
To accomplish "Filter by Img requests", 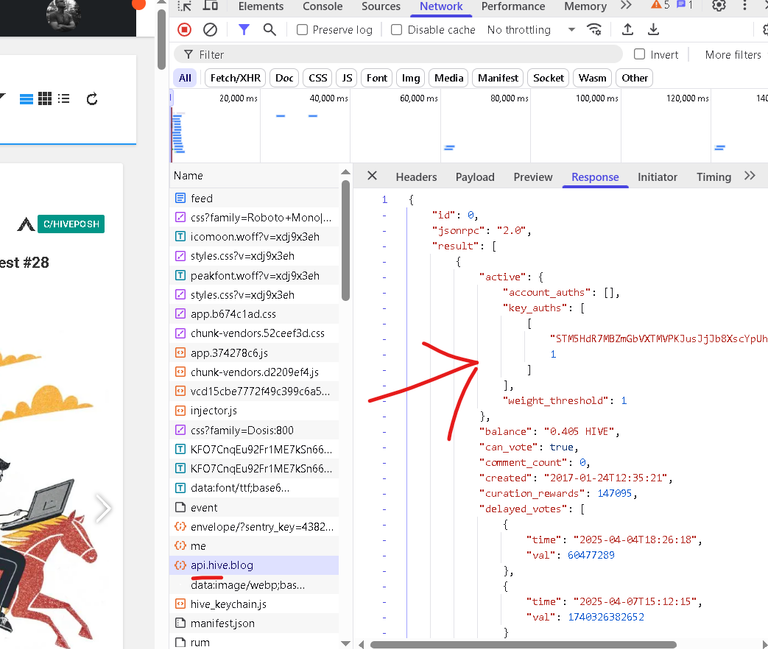I will 410,78.
